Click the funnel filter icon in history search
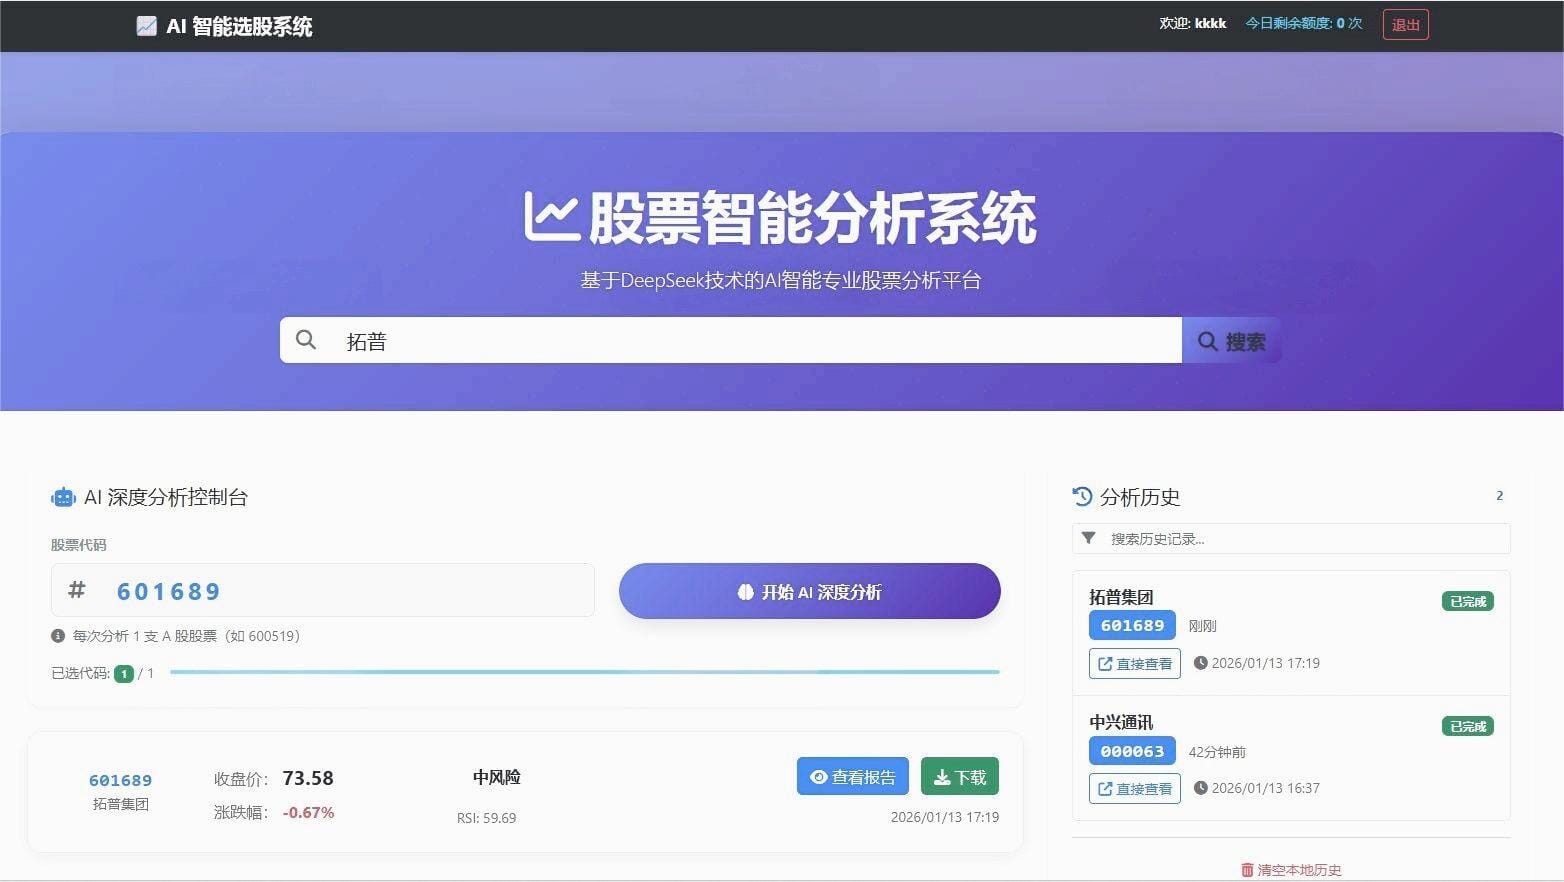 pos(1089,538)
